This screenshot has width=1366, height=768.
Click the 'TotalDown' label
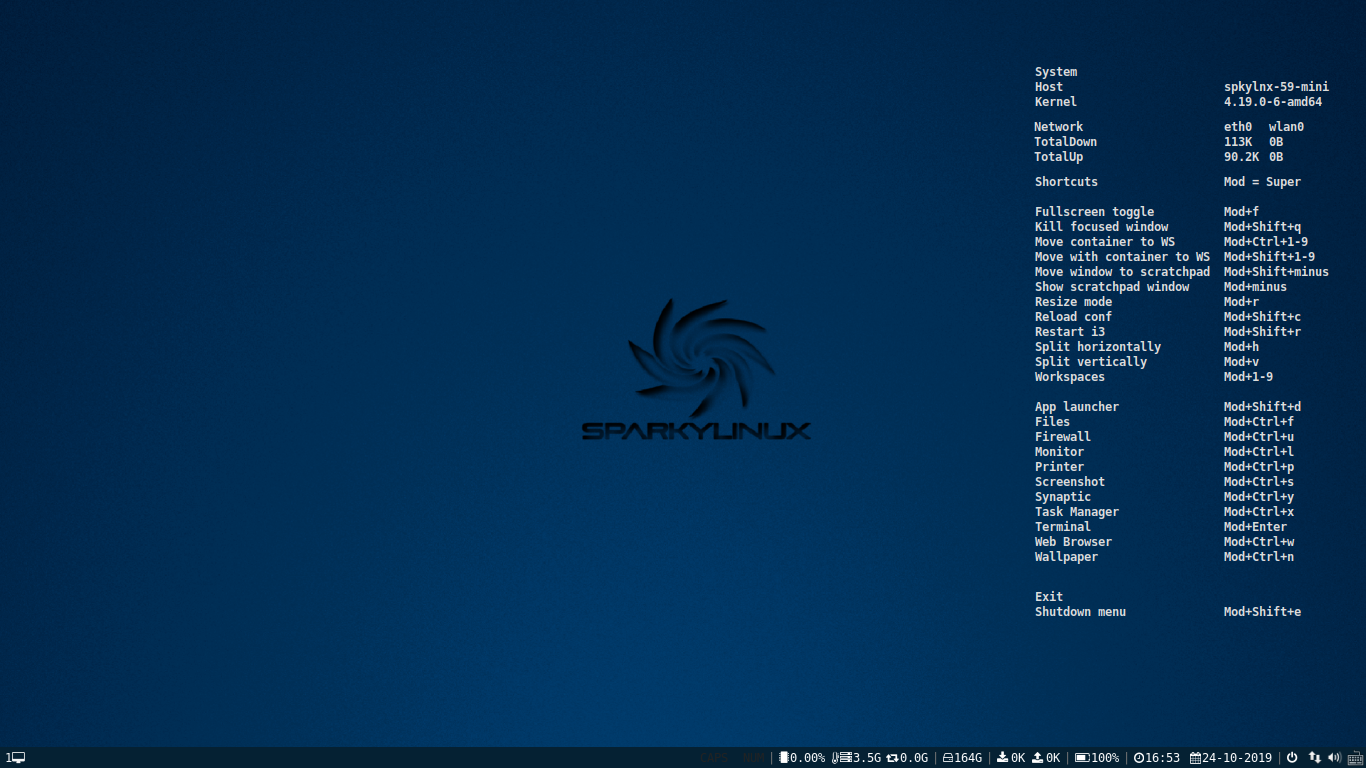click(x=1066, y=142)
